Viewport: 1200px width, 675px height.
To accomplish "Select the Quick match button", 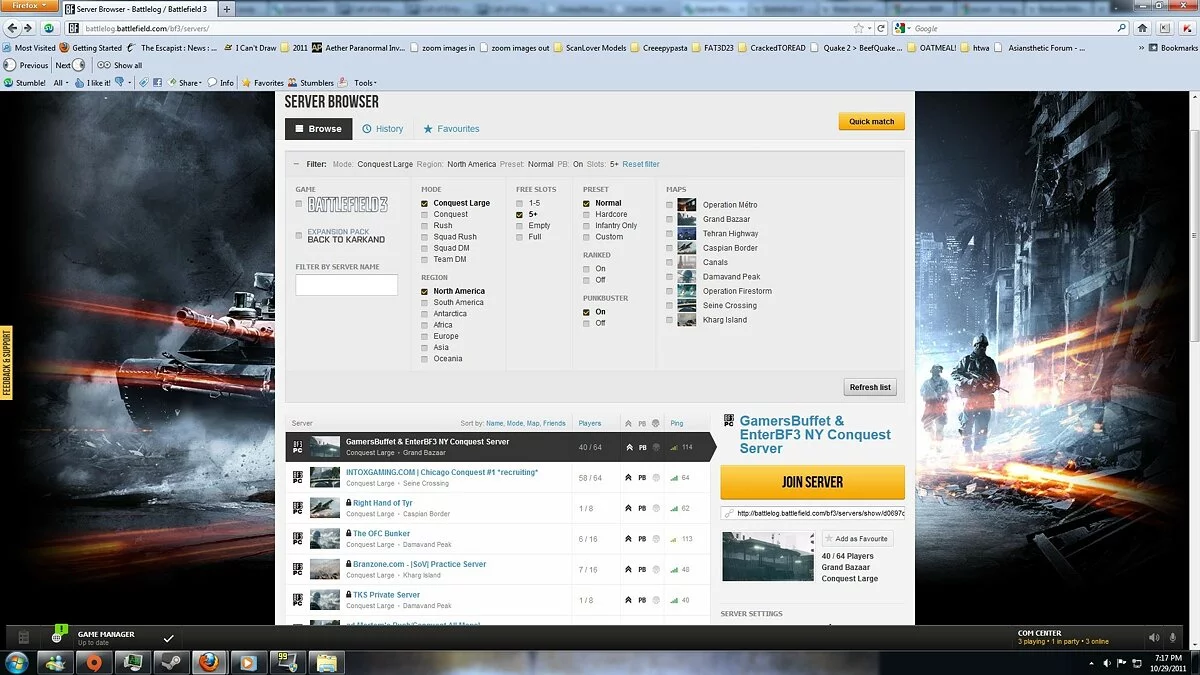I will 870,121.
